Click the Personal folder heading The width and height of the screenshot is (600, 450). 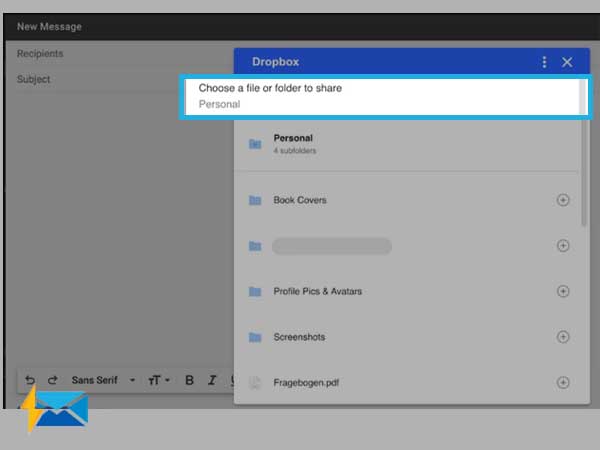[x=293, y=138]
